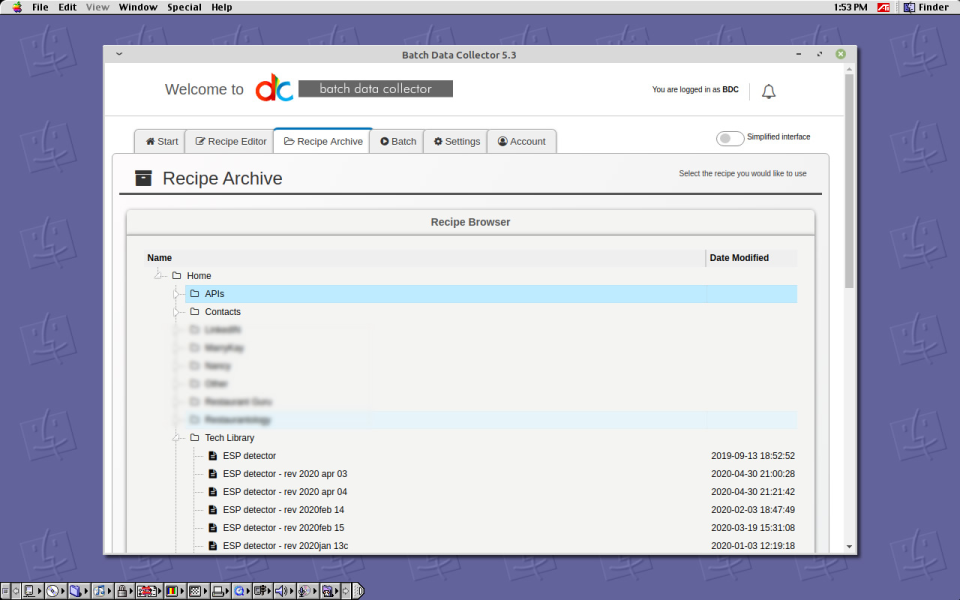Open the Special menu
This screenshot has width=960, height=600.
coord(184,7)
